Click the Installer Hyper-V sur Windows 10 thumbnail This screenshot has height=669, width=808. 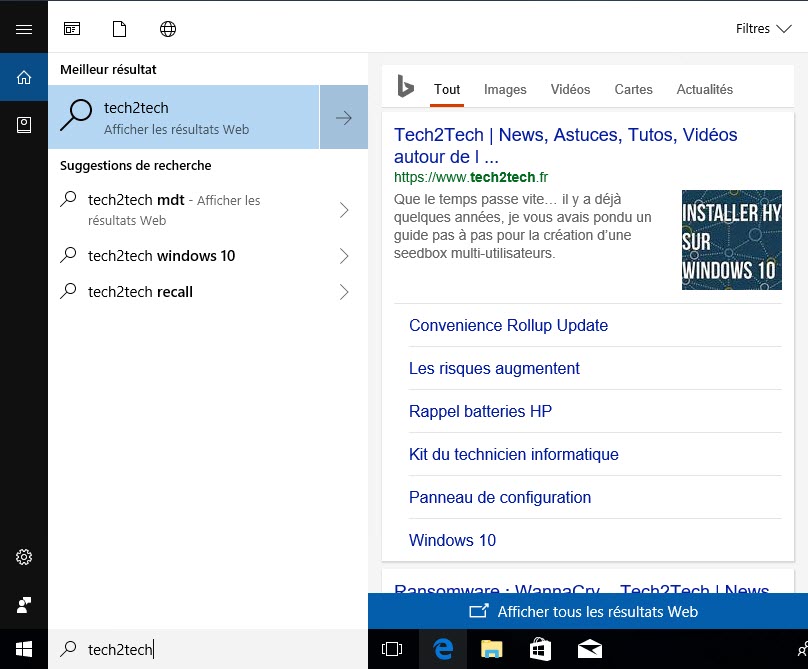coord(732,240)
